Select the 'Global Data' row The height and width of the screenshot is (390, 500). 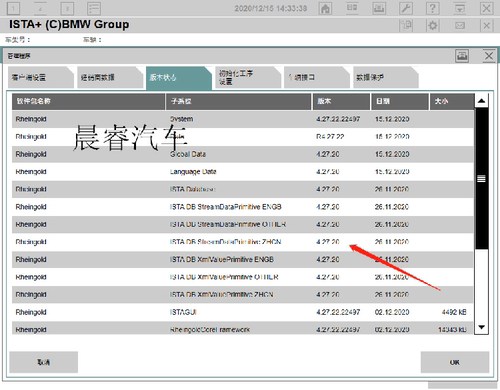click(x=243, y=154)
